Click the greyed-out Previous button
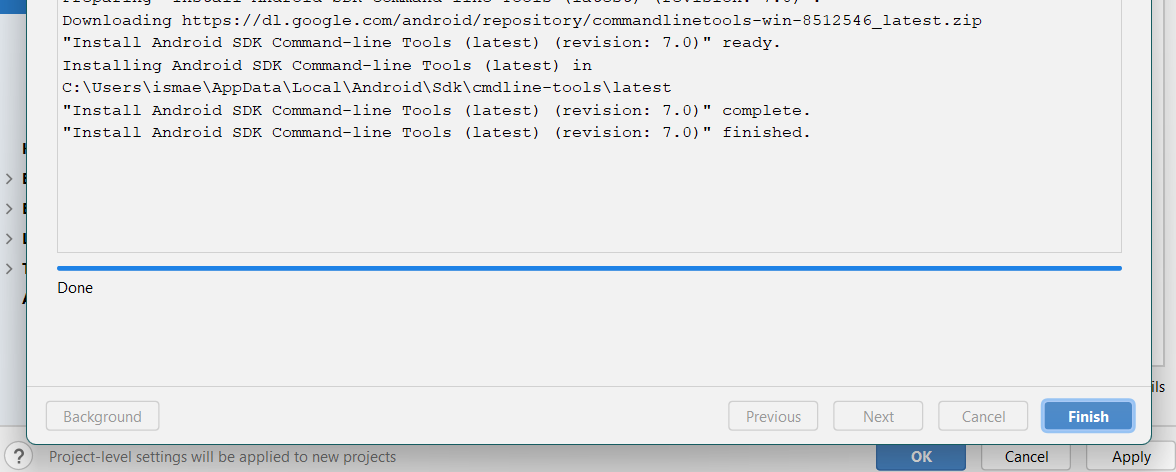The image size is (1176, 472). point(773,416)
